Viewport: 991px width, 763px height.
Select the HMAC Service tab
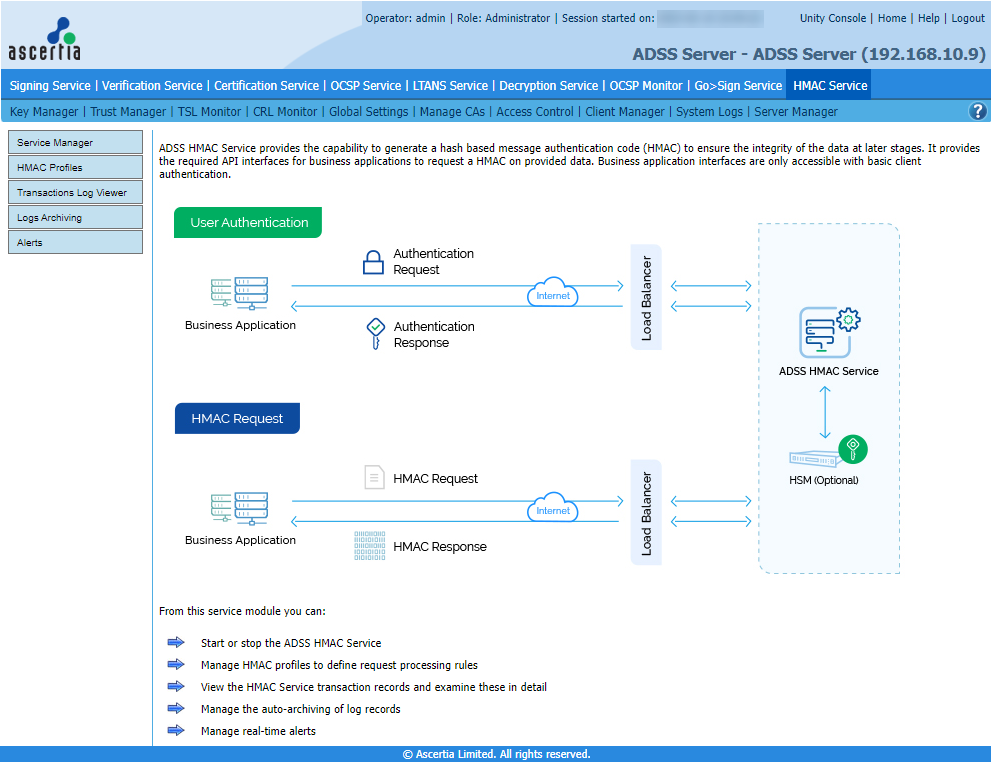(830, 86)
